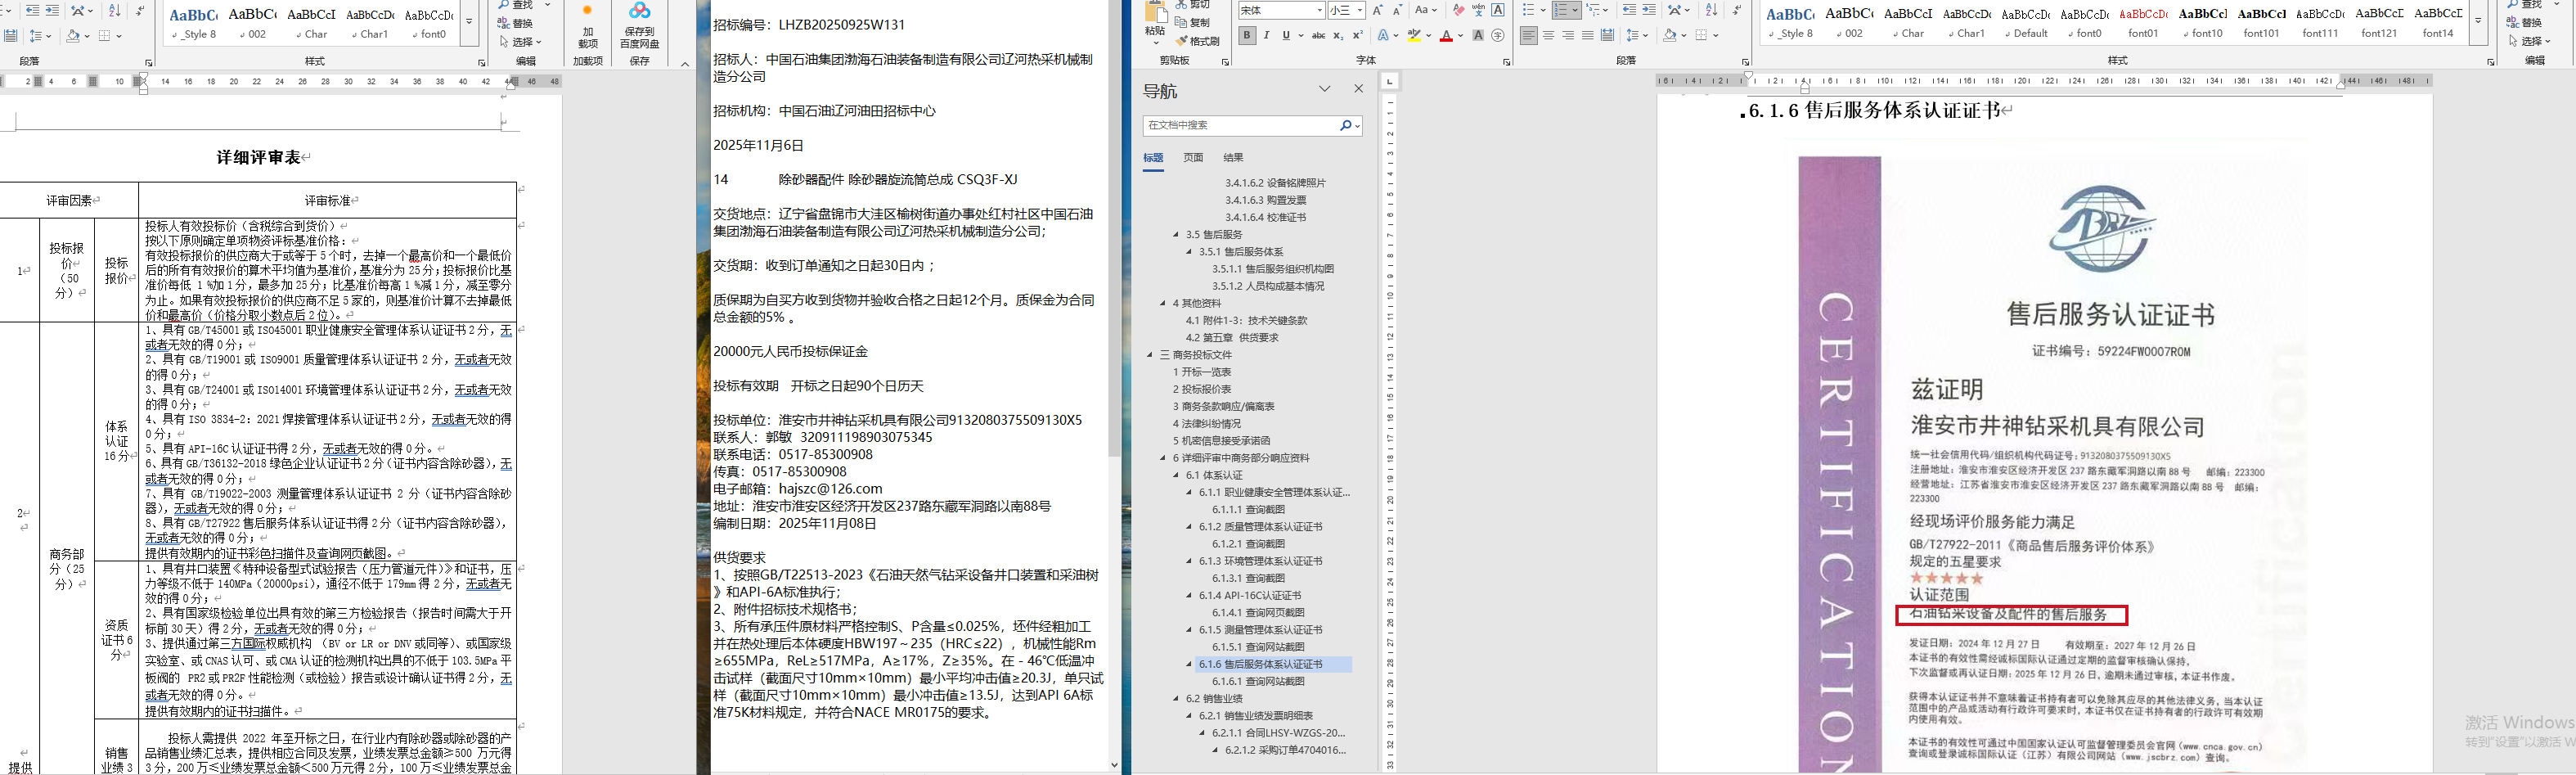Apply yellow text highlight color
Screen dimensions: 2576x775
1413,35
